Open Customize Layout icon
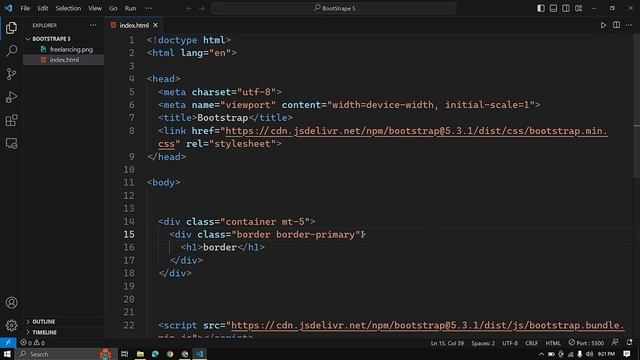640x360 pixels. tap(579, 8)
